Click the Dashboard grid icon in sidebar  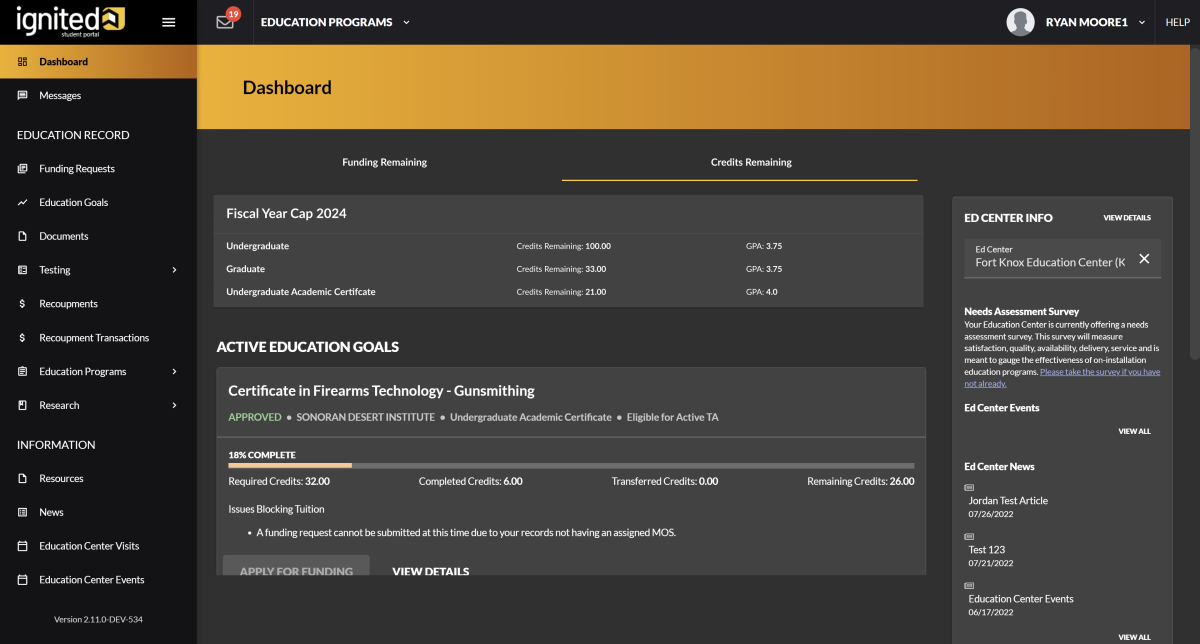tap(23, 62)
